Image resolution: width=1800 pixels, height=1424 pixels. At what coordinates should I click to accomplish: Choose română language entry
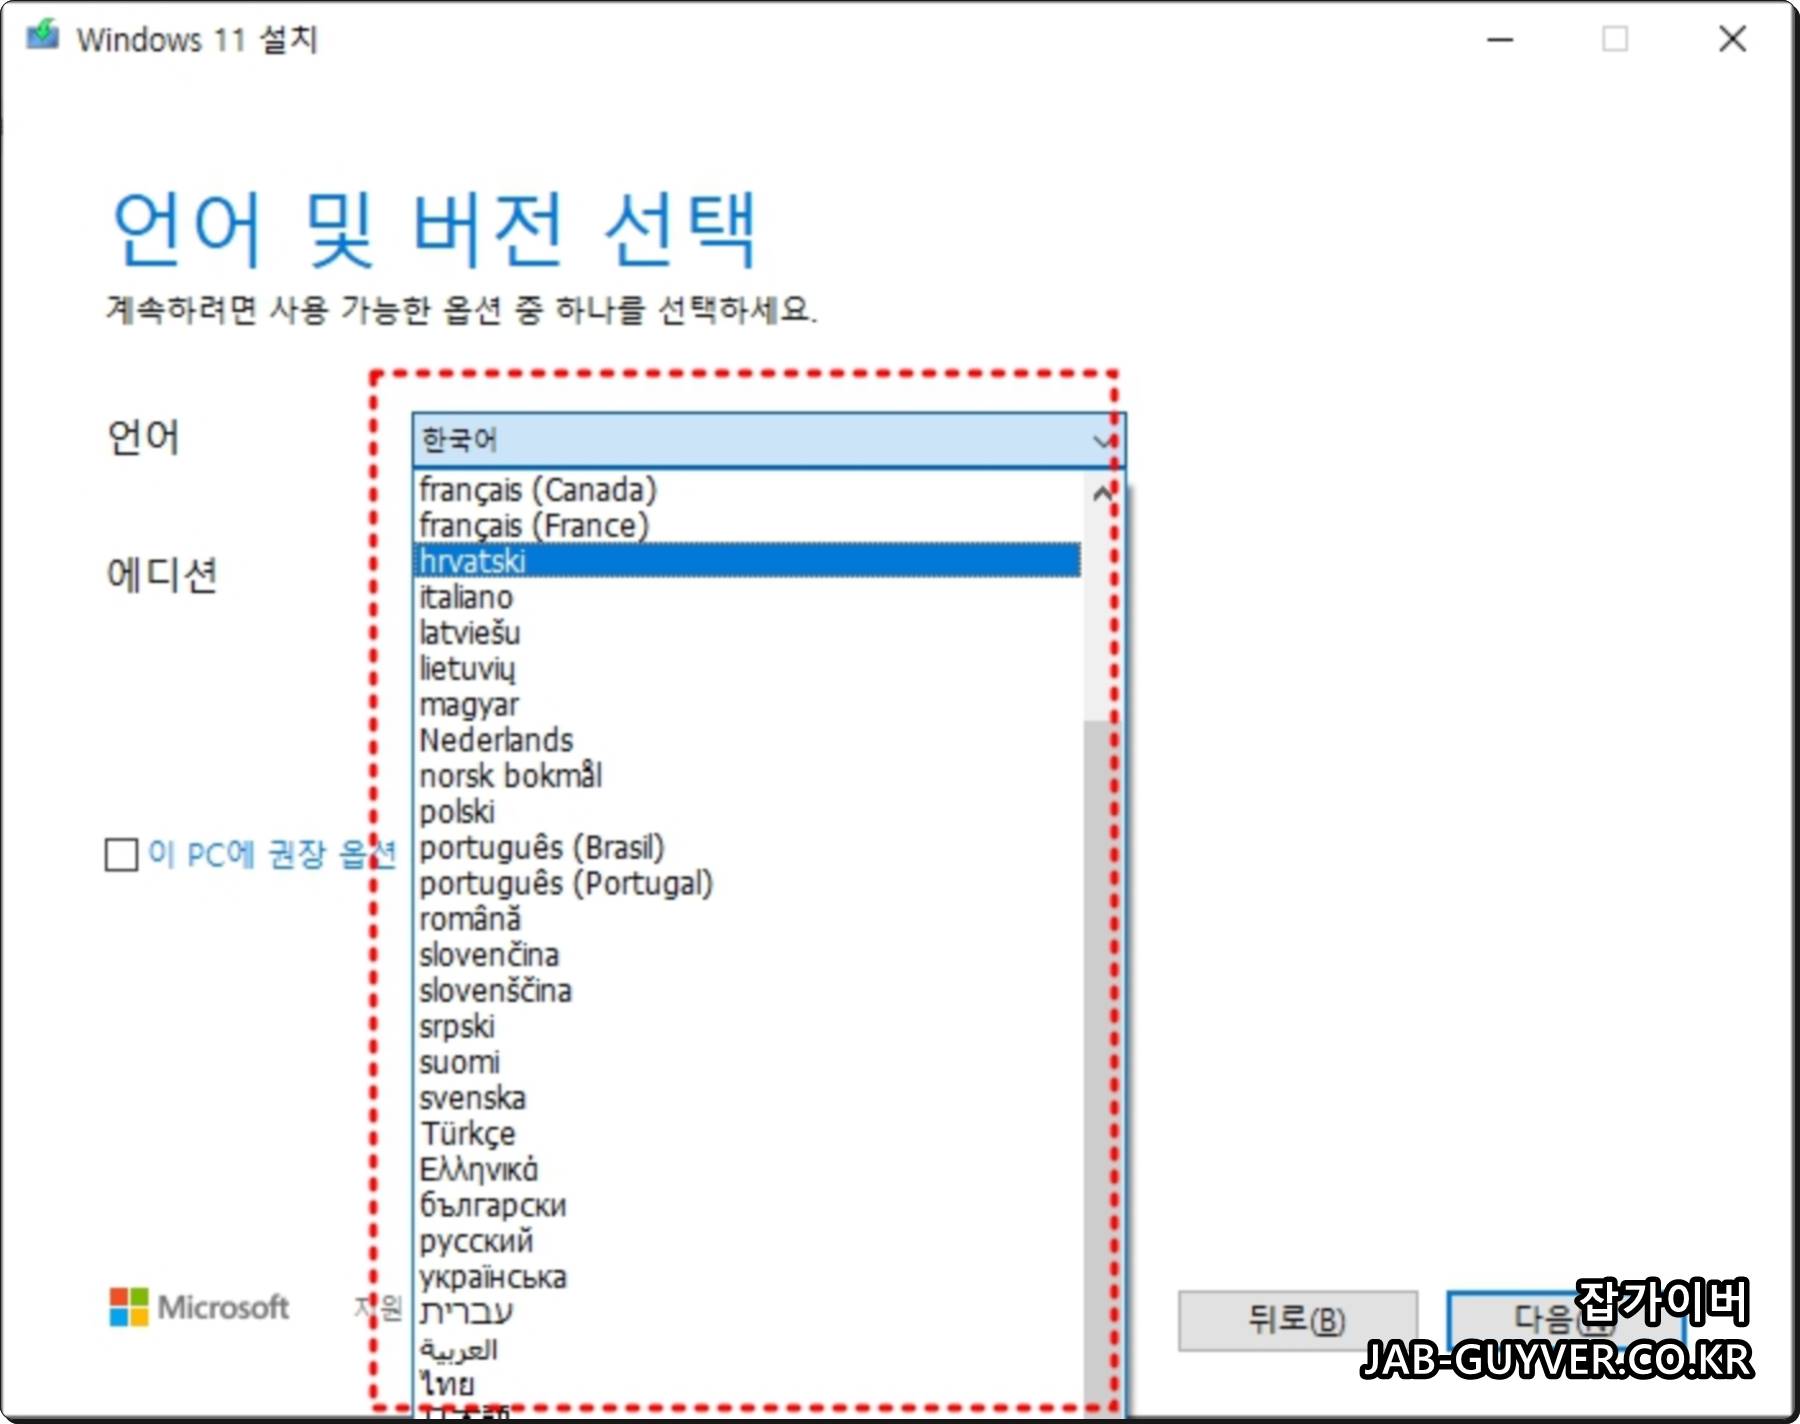[x=747, y=919]
